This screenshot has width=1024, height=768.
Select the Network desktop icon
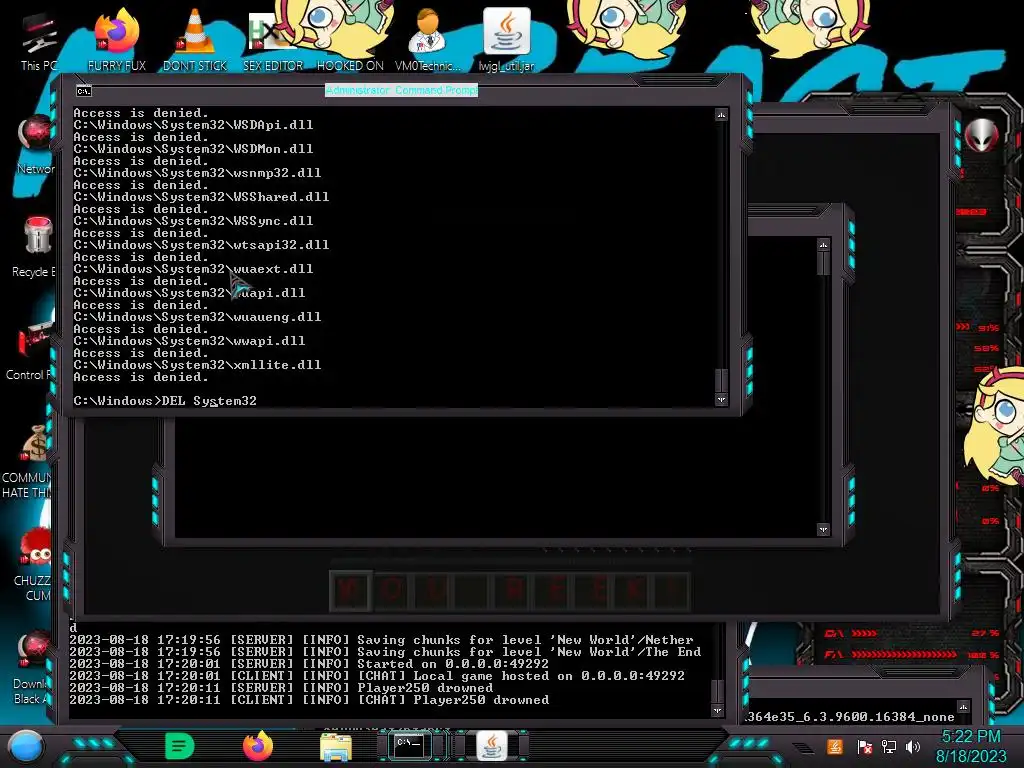tap(36, 145)
